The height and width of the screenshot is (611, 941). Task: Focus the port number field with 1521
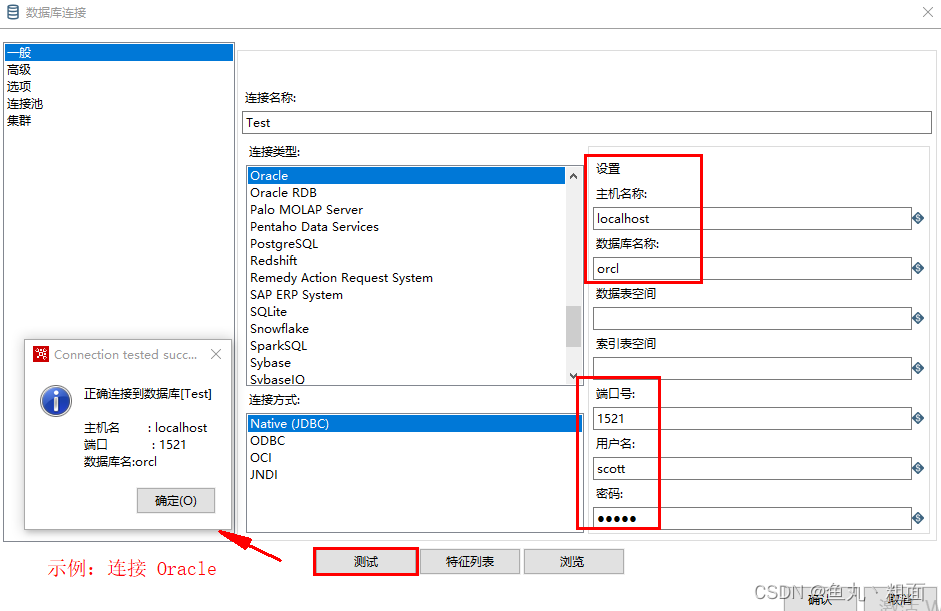click(x=752, y=418)
